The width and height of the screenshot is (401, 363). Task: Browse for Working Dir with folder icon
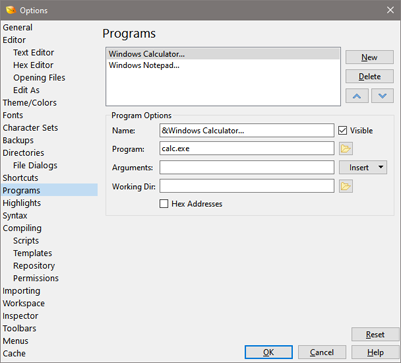coord(346,186)
